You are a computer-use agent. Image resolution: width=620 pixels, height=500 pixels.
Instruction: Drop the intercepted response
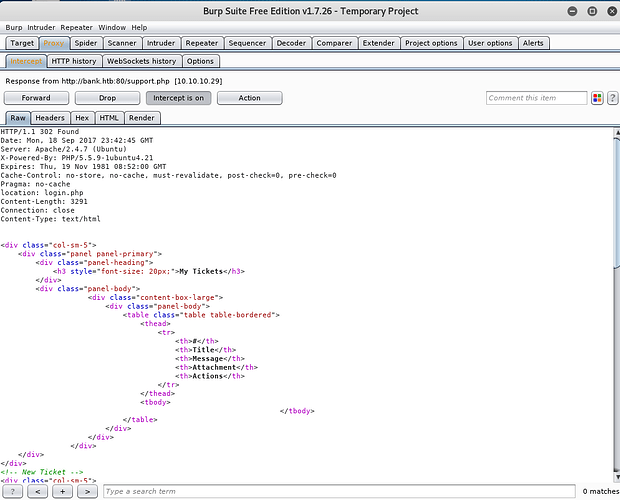click(107, 98)
